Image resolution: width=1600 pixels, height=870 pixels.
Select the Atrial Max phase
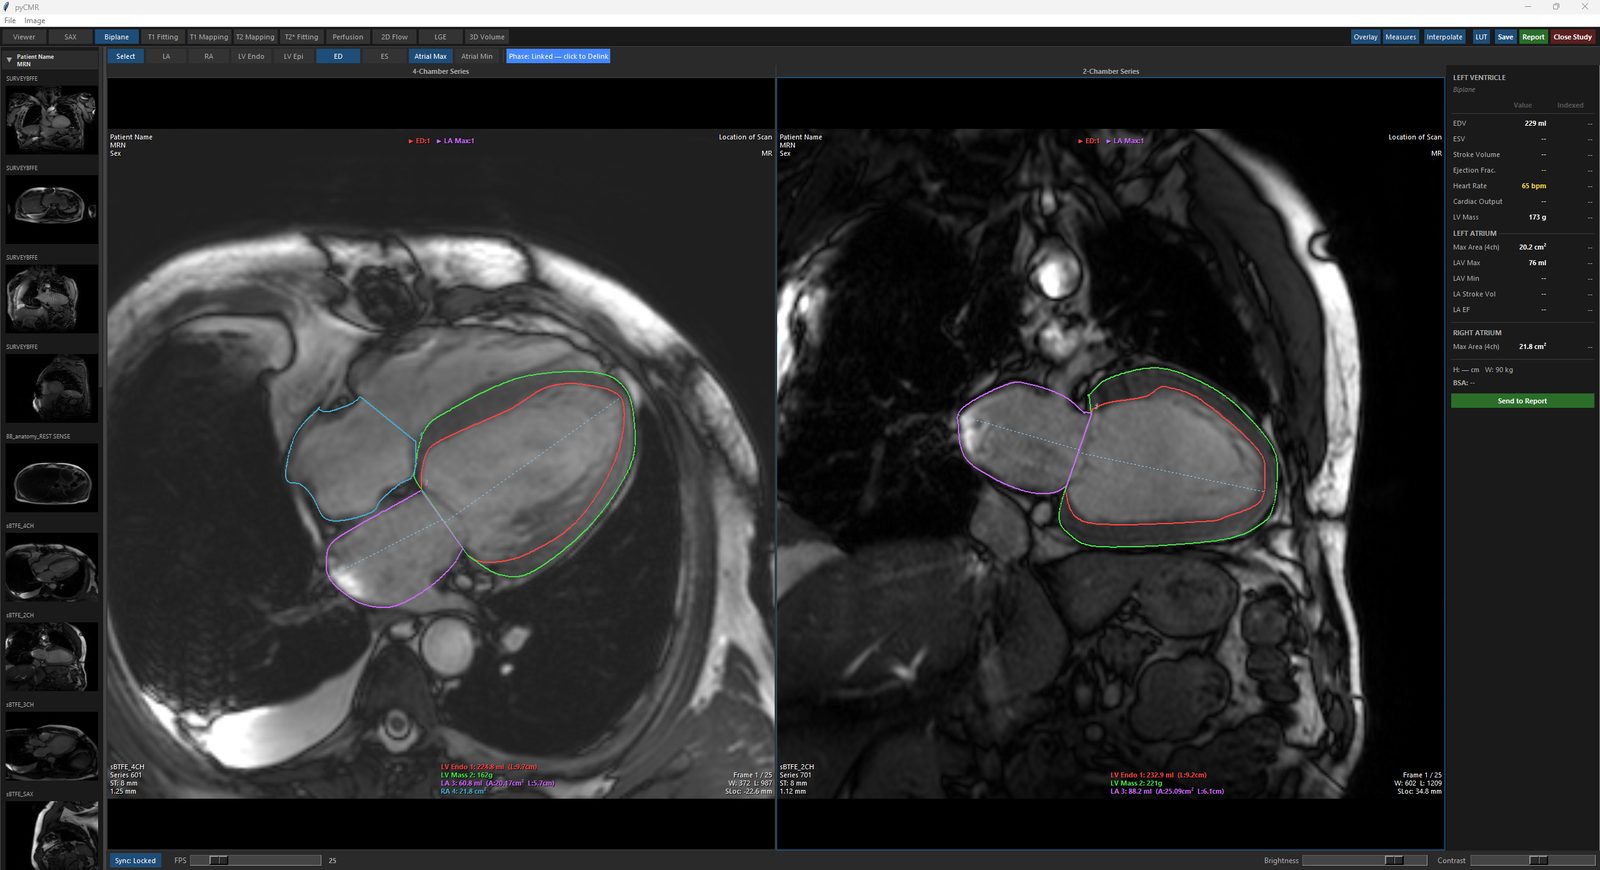click(431, 56)
